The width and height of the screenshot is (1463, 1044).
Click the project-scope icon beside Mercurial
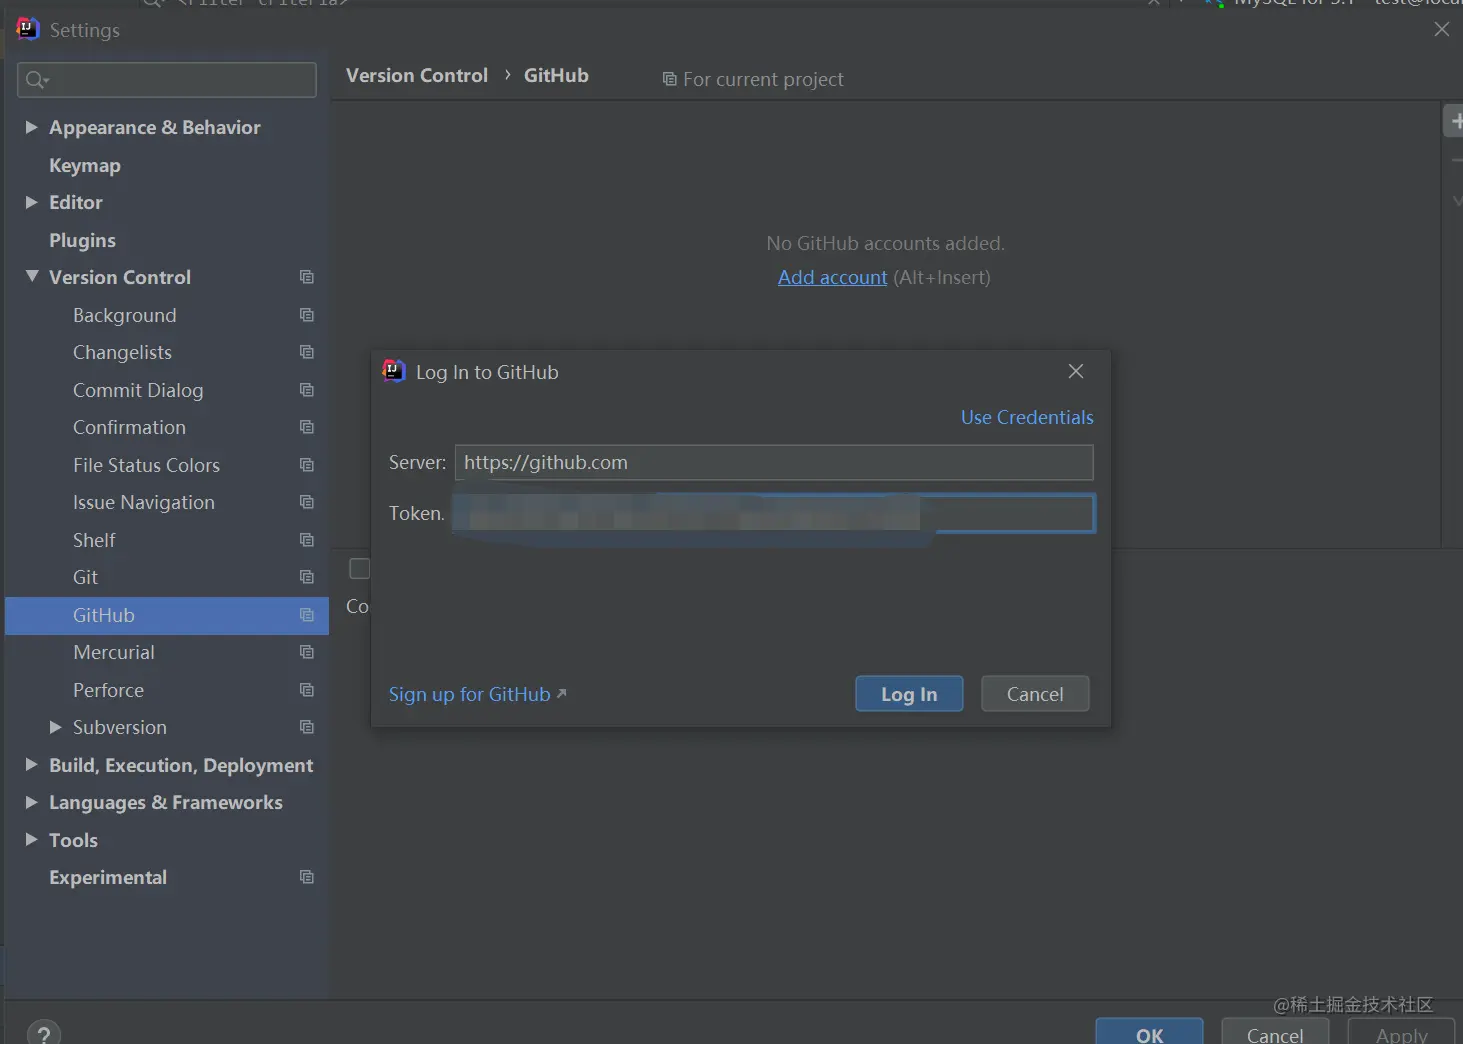tap(307, 652)
